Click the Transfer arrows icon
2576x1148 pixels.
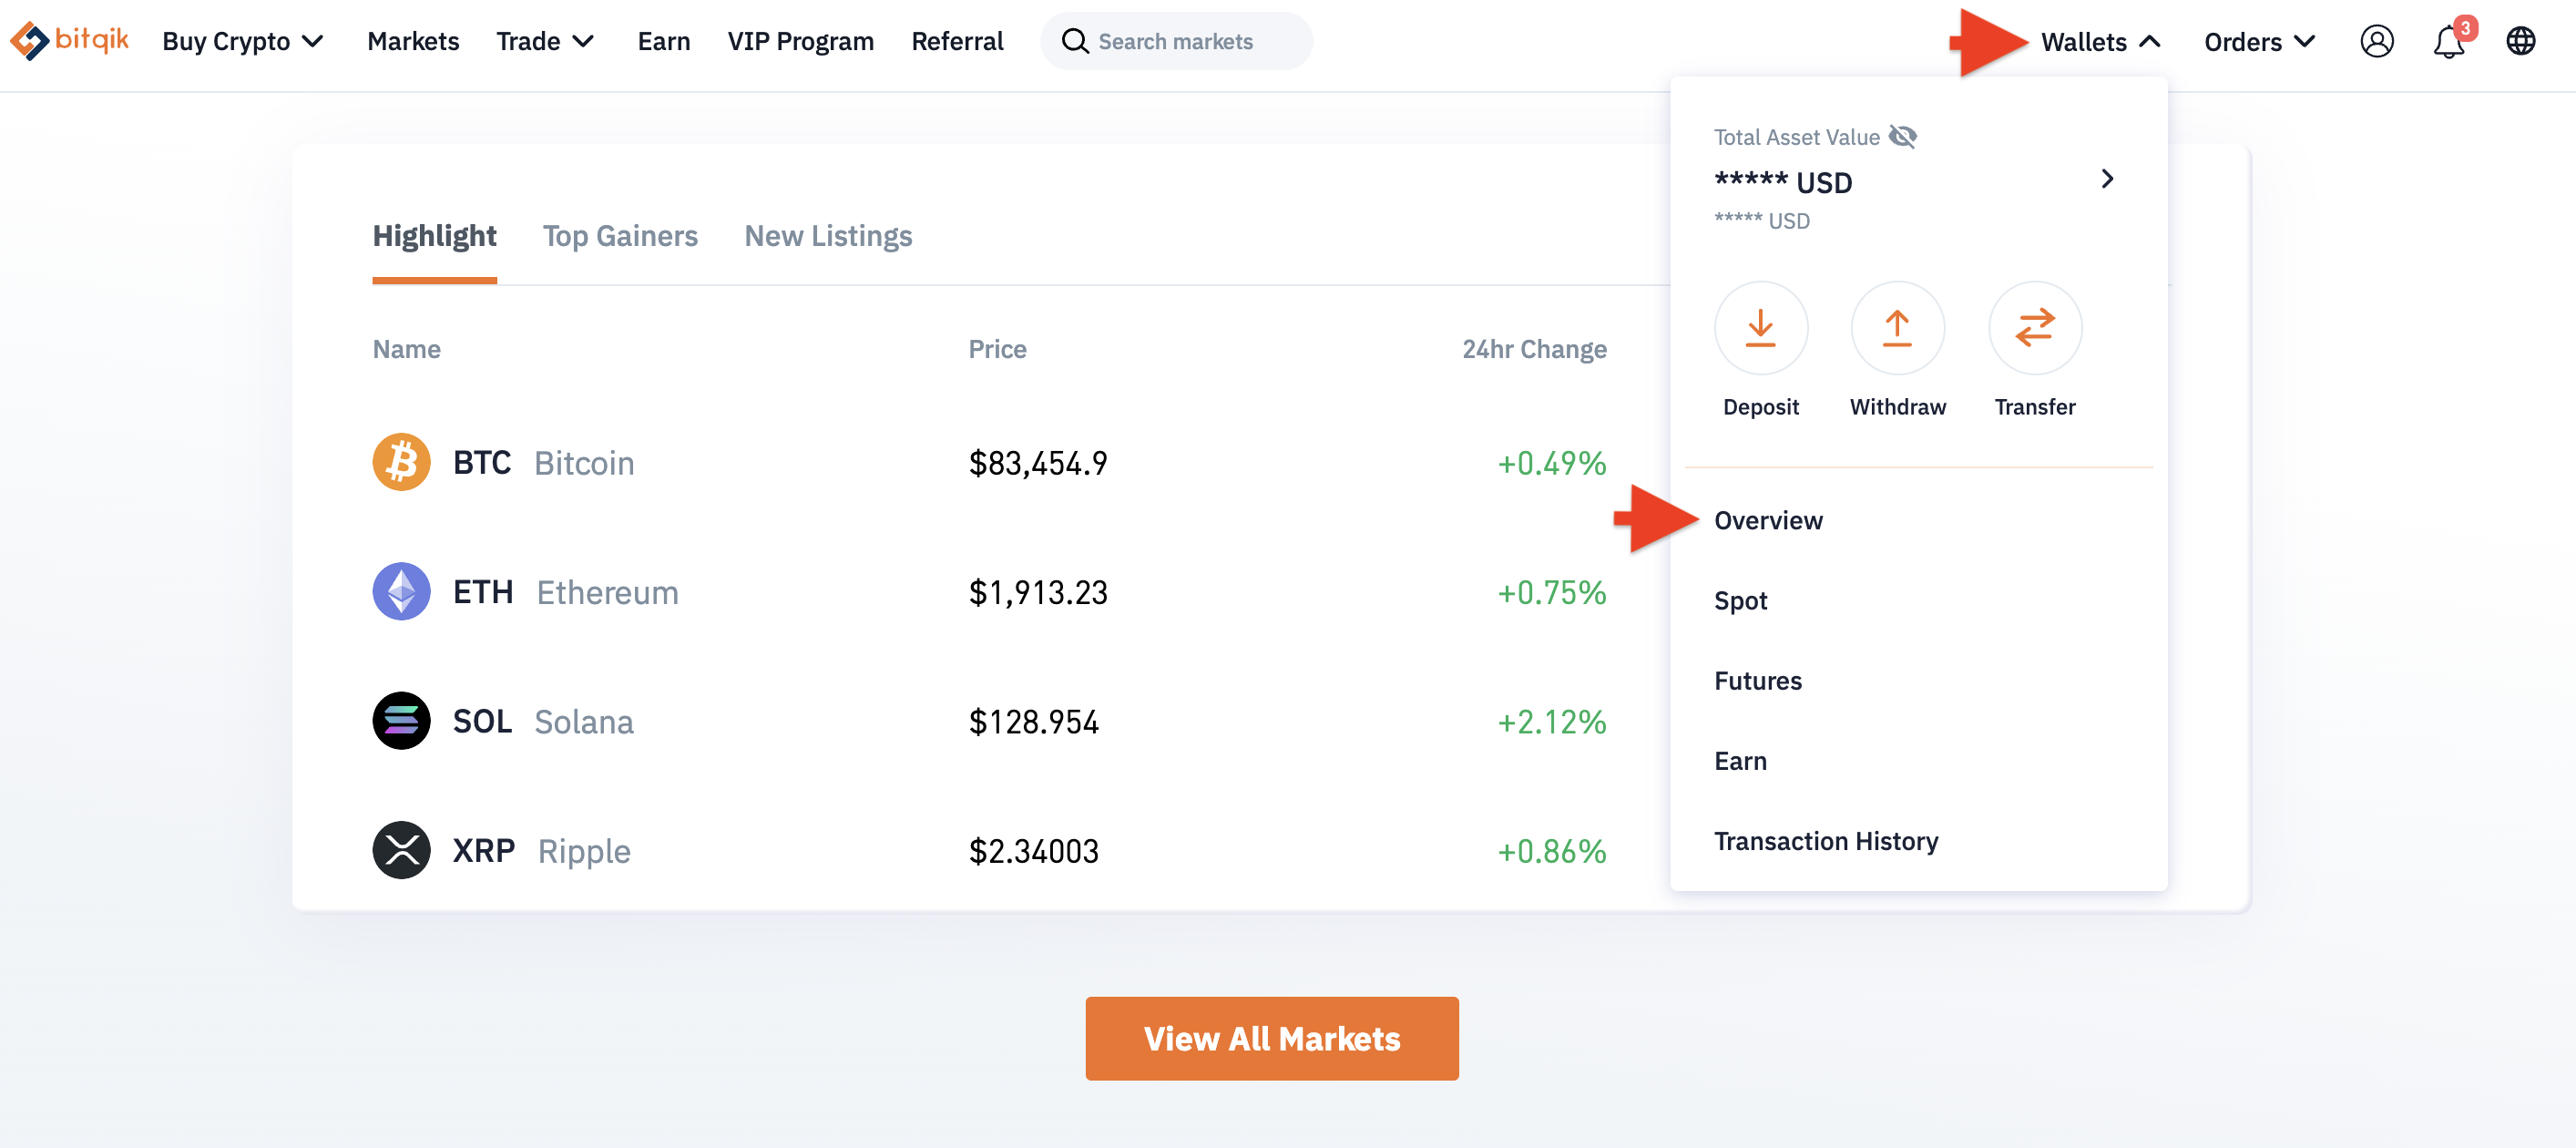[x=2034, y=327]
